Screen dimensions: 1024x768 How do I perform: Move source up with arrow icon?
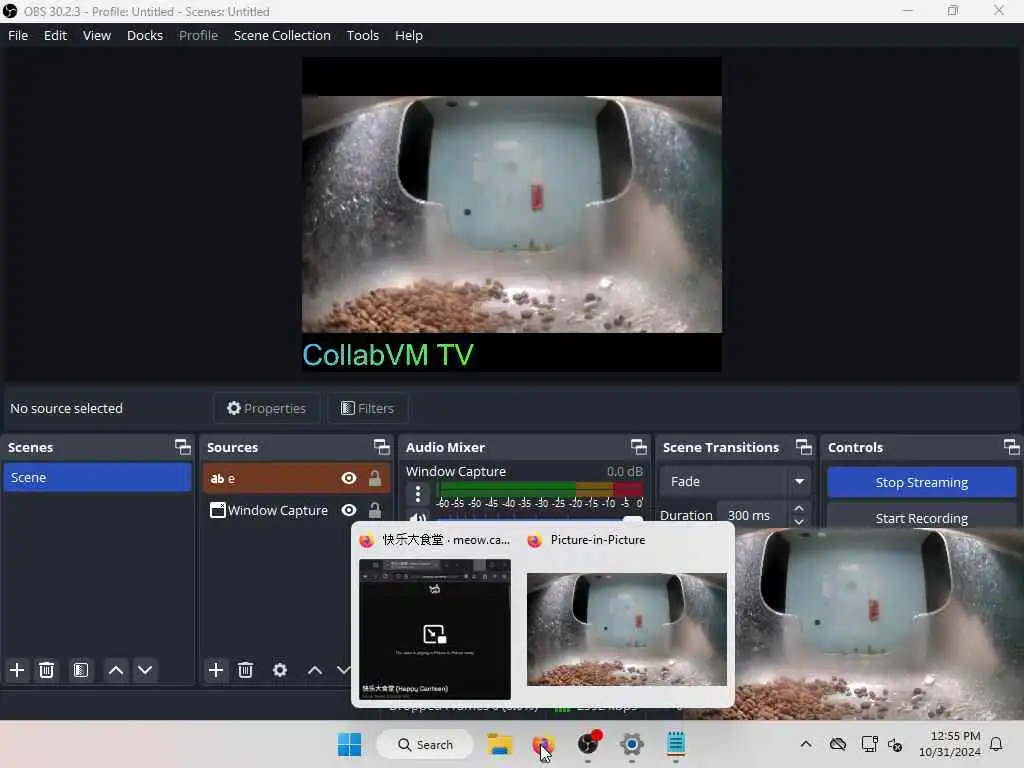pyautogui.click(x=315, y=670)
